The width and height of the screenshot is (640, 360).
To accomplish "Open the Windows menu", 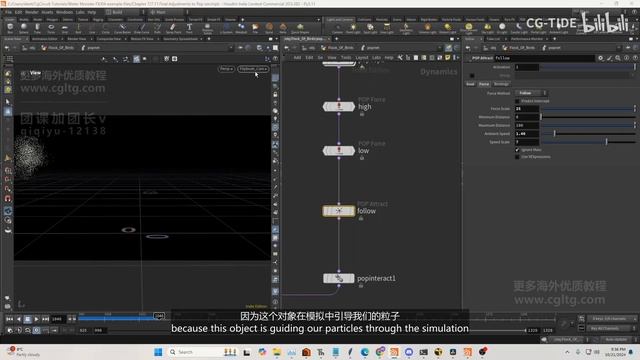I will point(64,12).
